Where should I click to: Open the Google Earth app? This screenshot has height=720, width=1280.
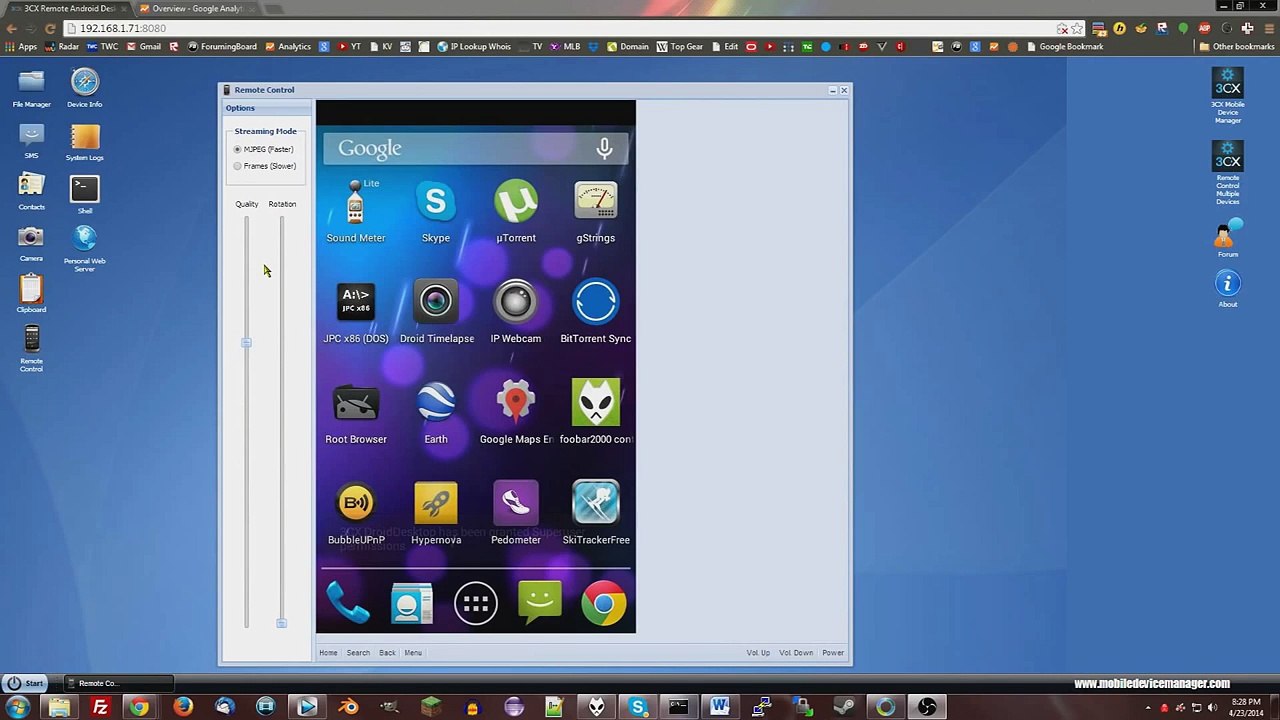(436, 413)
